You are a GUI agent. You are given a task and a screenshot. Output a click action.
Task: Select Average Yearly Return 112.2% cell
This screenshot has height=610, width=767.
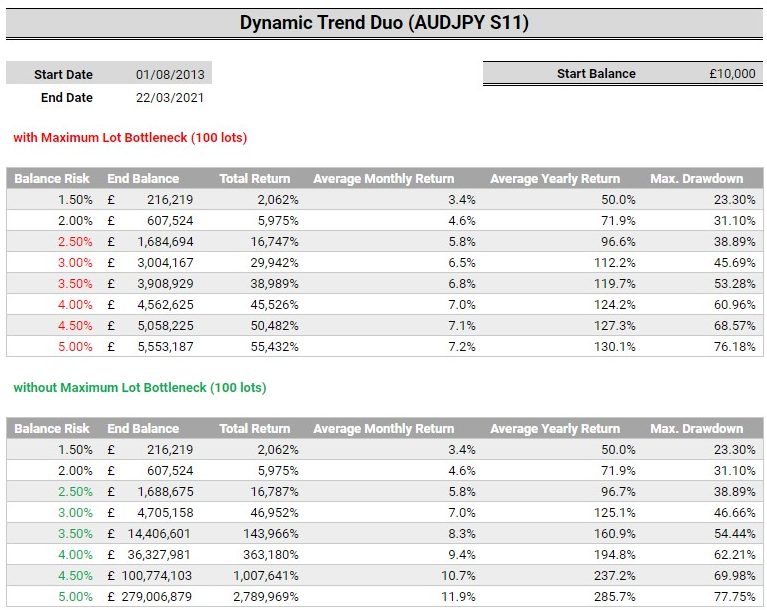click(x=615, y=263)
